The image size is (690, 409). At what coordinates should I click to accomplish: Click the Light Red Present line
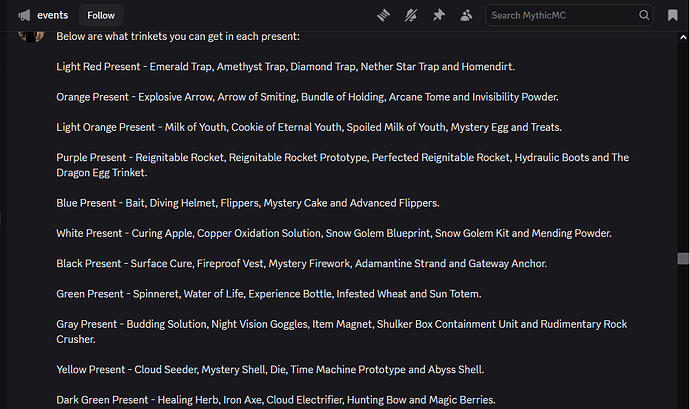coord(285,66)
